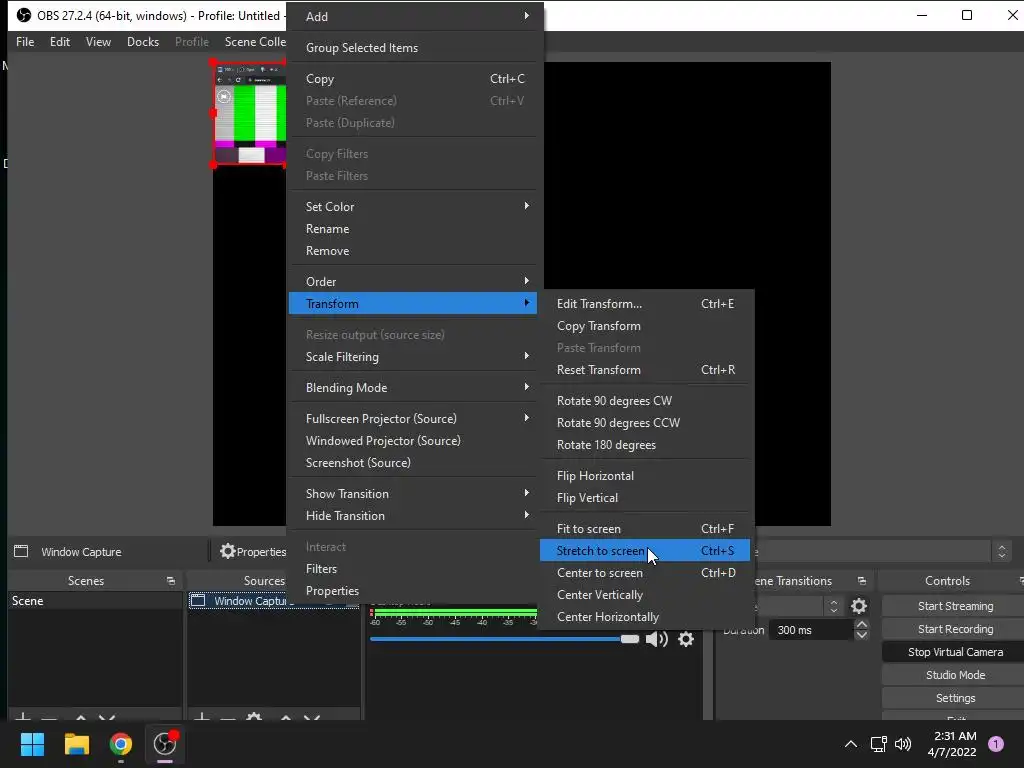The image size is (1024, 768).
Task: Open Windowed Projector (Source)
Action: click(415, 441)
